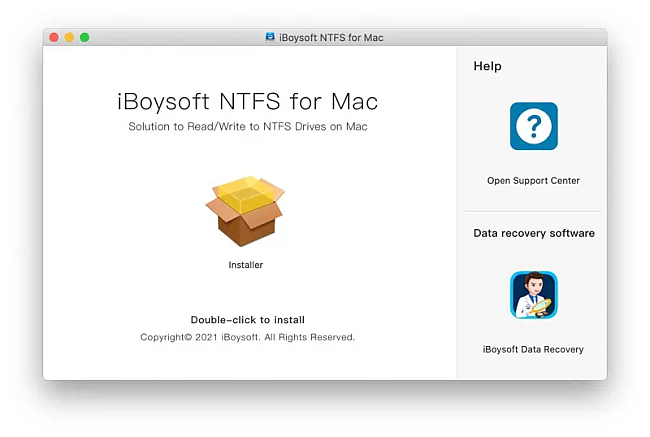Zoom the window with the green button
This screenshot has height=437, width=650.
click(x=85, y=37)
